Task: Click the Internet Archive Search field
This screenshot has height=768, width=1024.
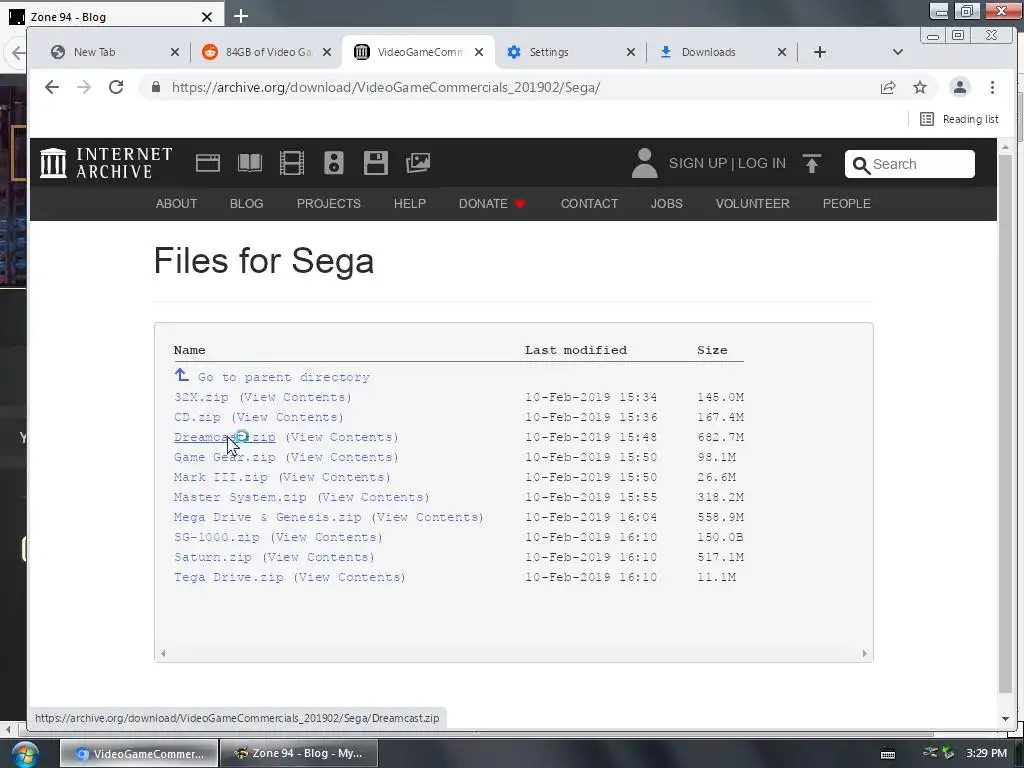Action: coord(910,164)
